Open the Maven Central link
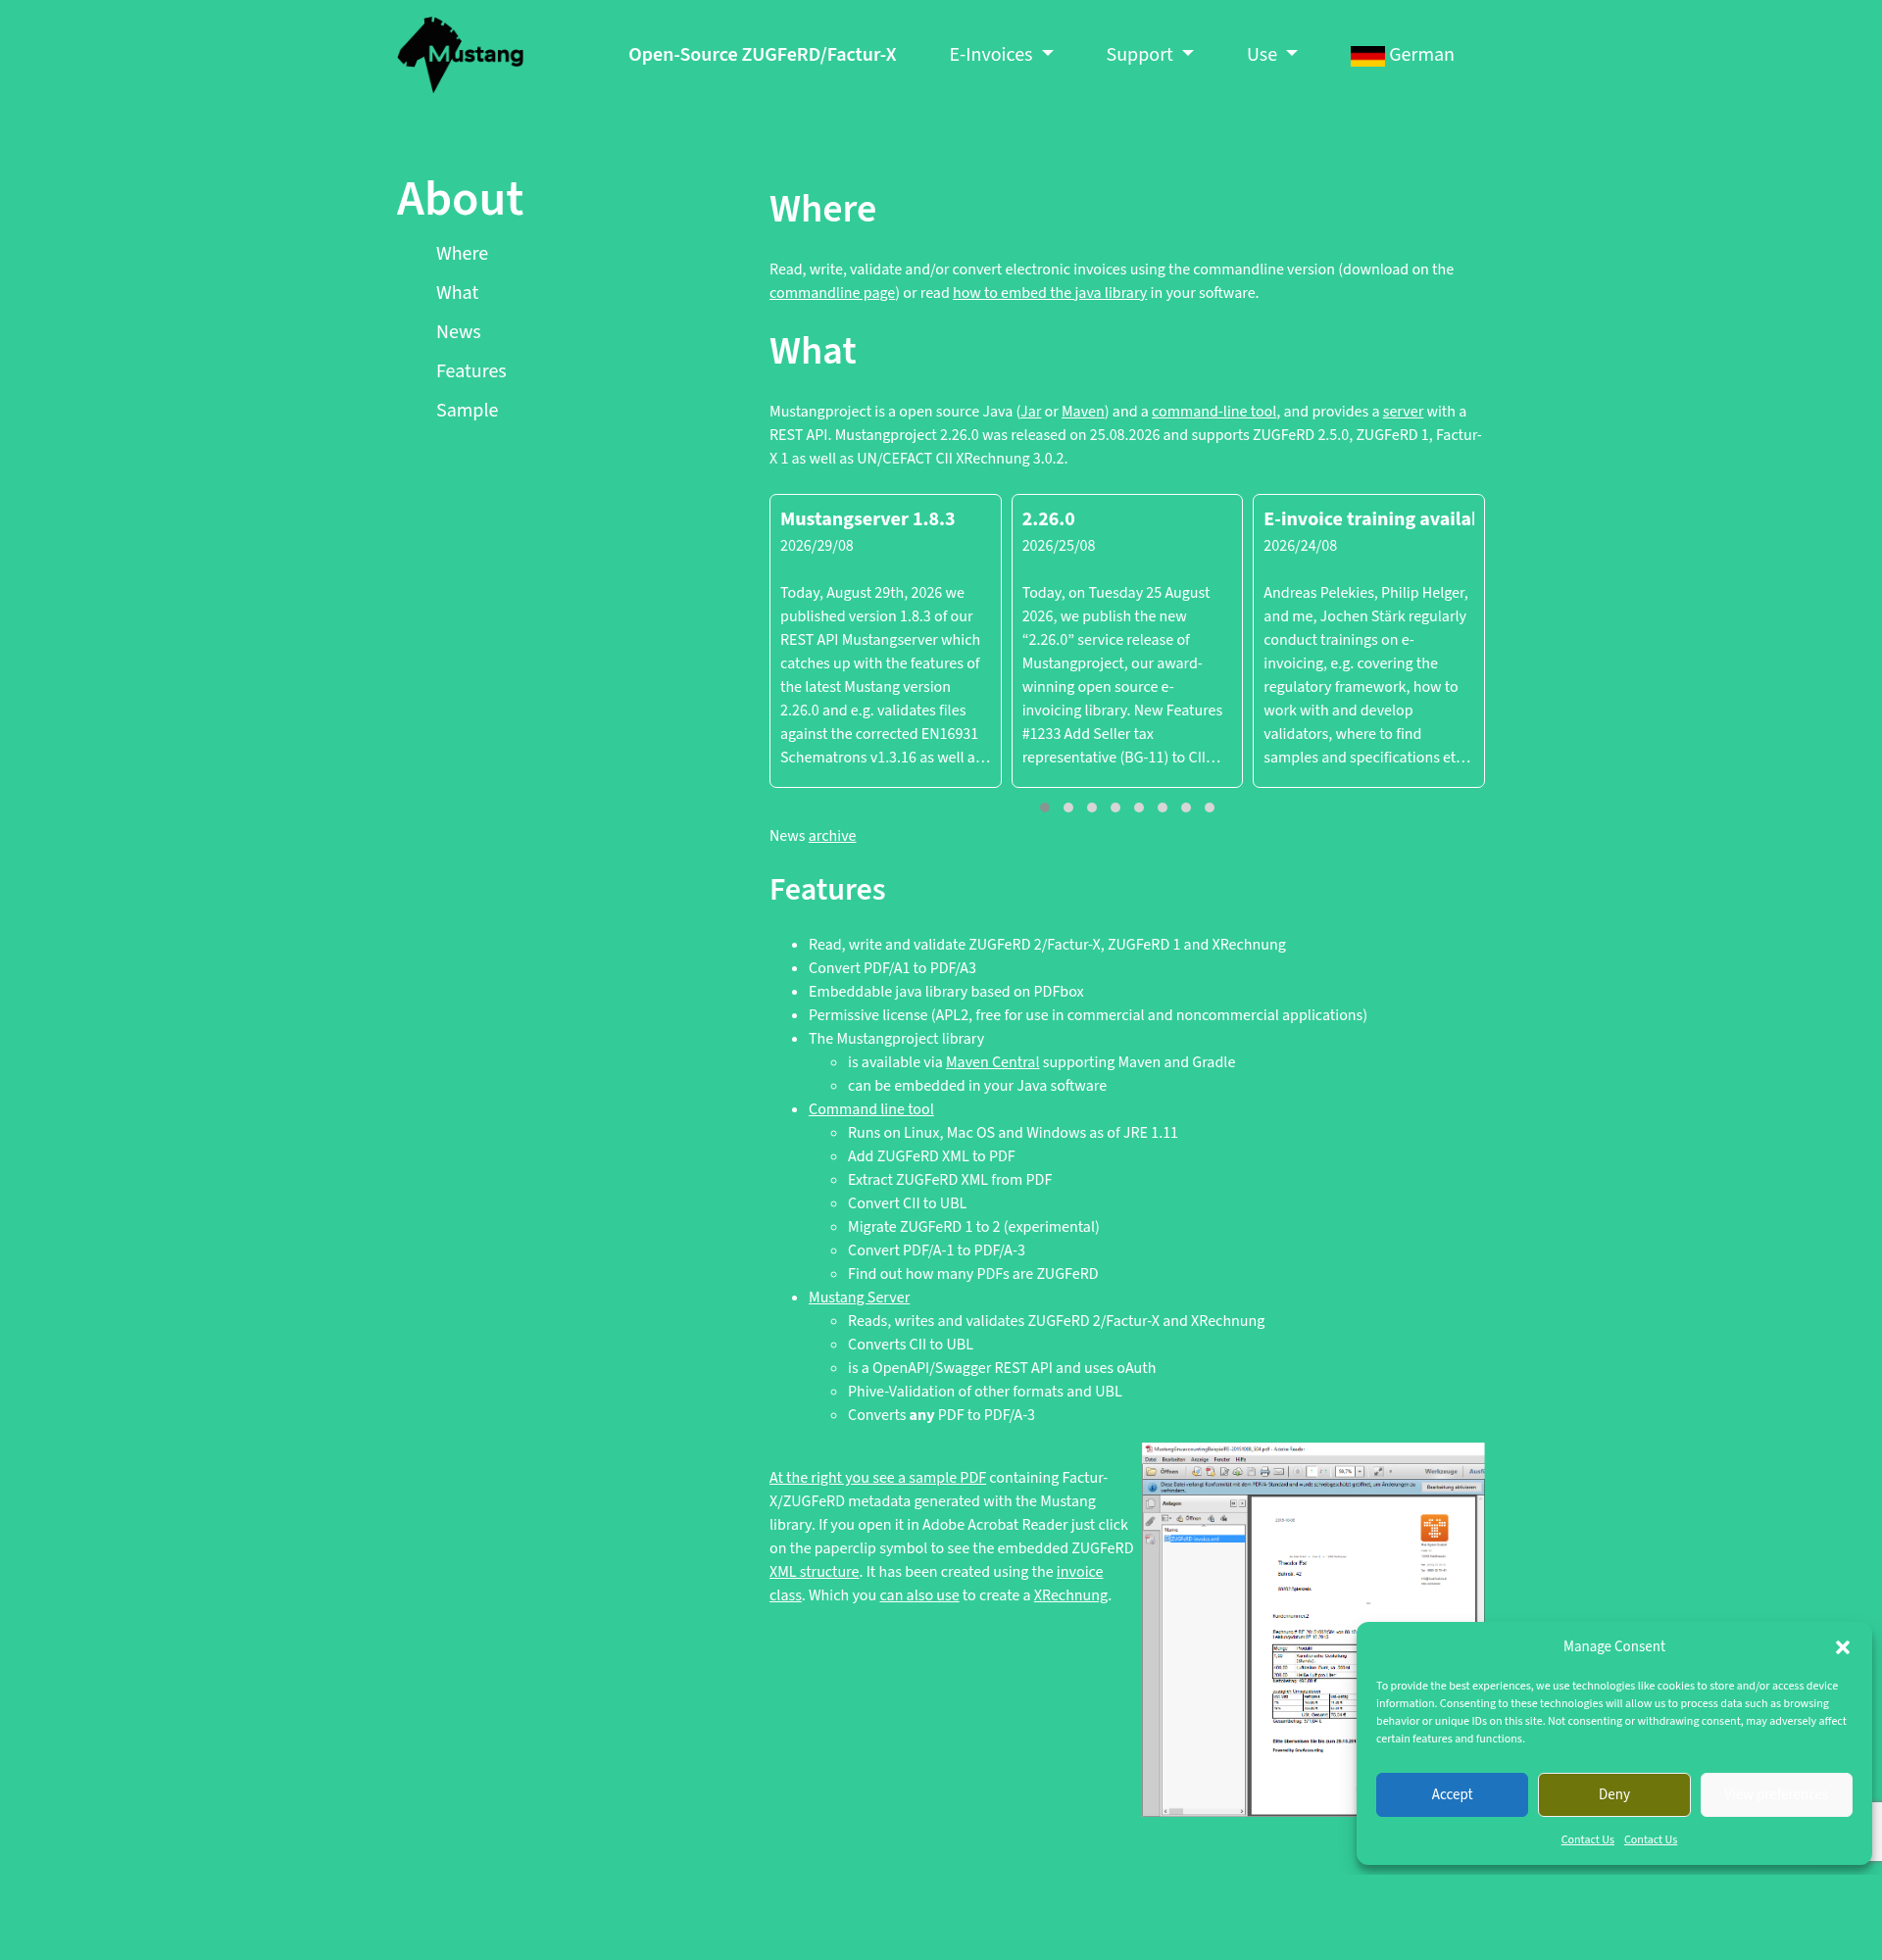The image size is (1882, 1960). pyautogui.click(x=992, y=1062)
